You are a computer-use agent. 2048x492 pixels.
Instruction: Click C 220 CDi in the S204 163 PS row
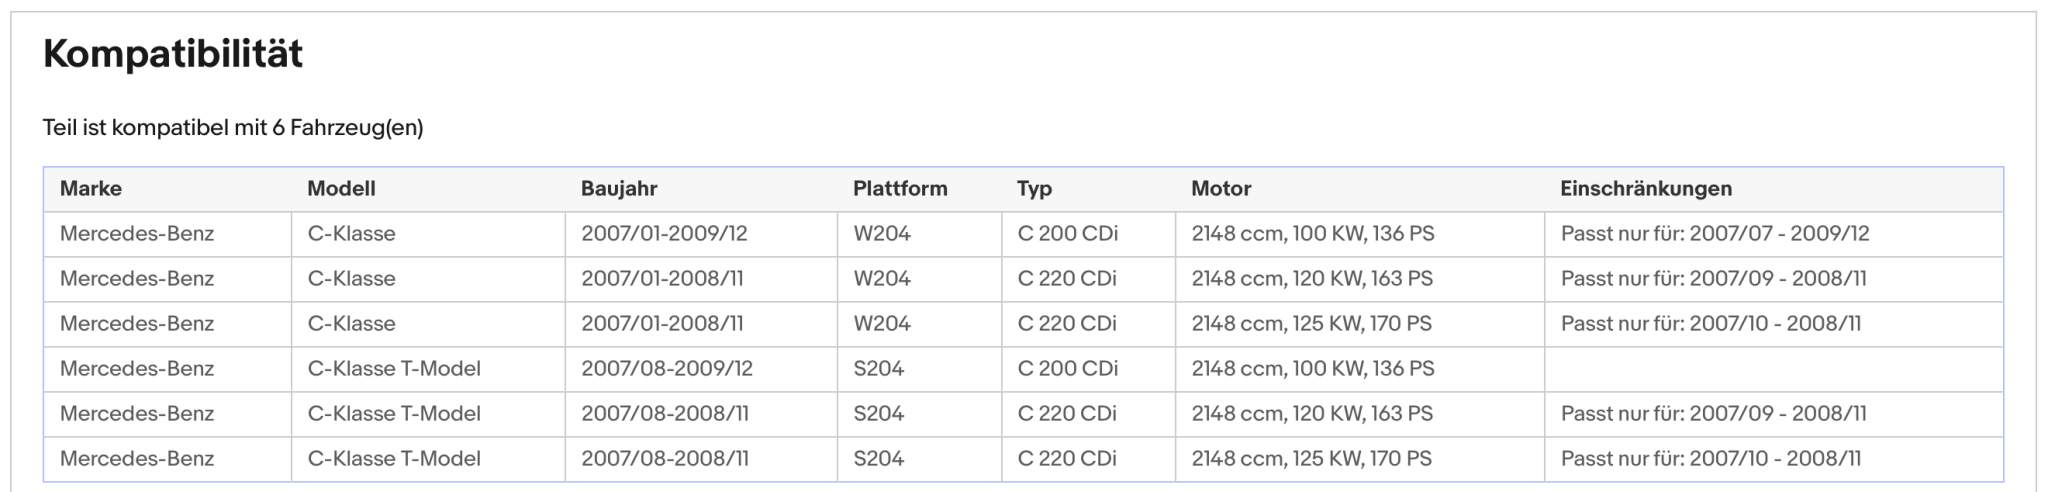(x=1067, y=414)
